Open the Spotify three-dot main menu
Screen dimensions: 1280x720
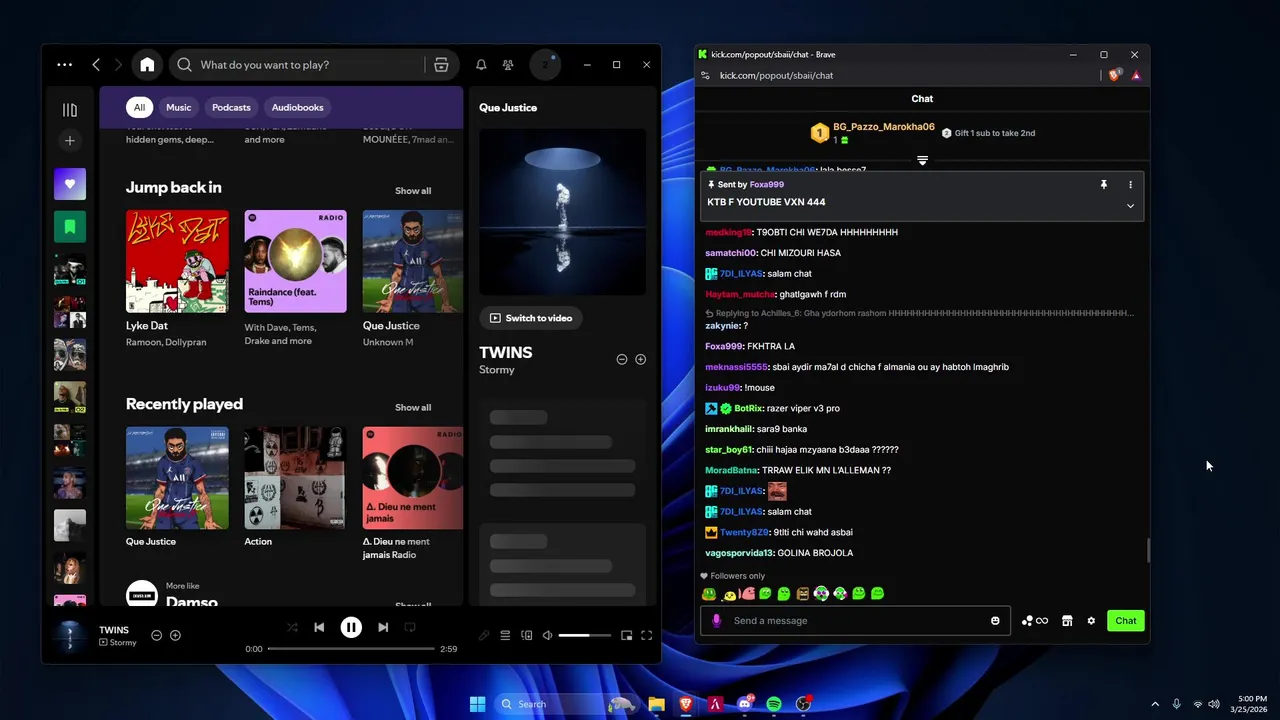65,65
